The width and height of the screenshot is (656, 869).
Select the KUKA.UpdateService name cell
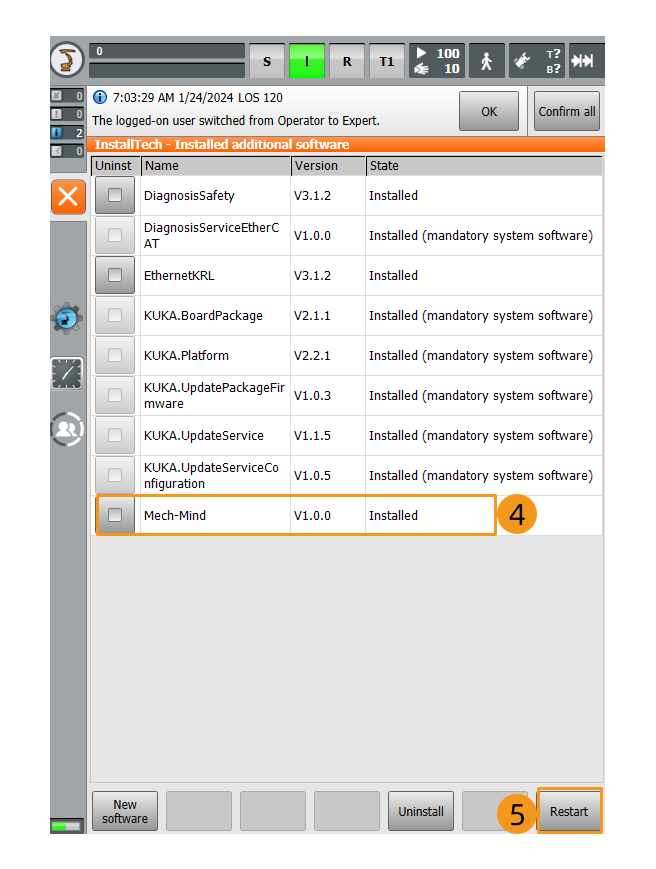click(x=215, y=436)
